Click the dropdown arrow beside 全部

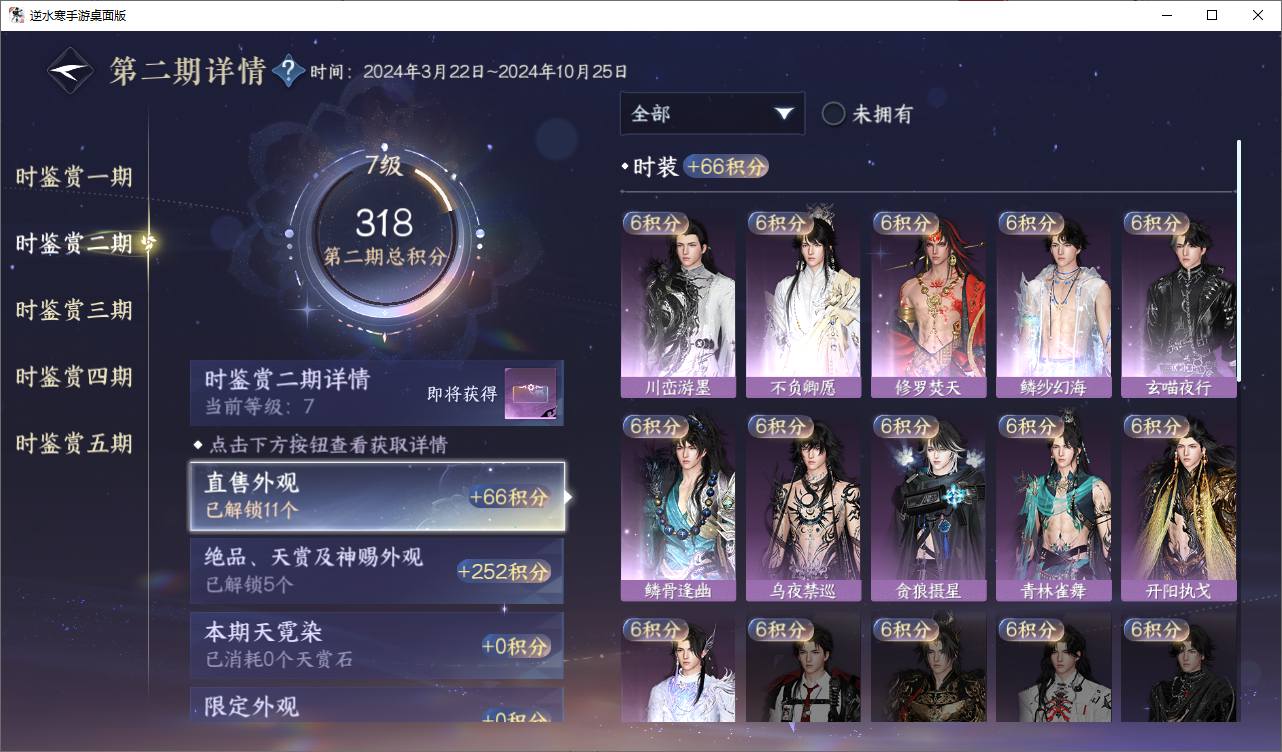pos(783,114)
